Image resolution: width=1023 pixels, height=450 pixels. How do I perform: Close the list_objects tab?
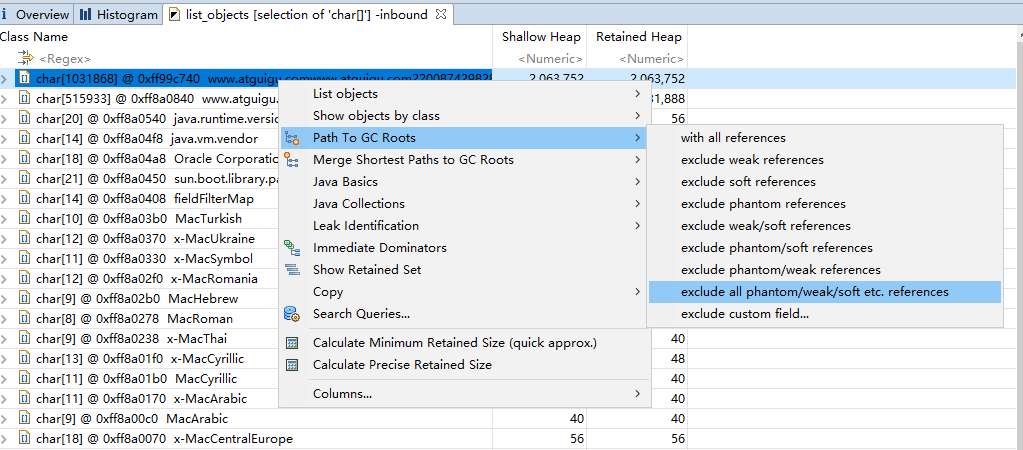(x=440, y=14)
